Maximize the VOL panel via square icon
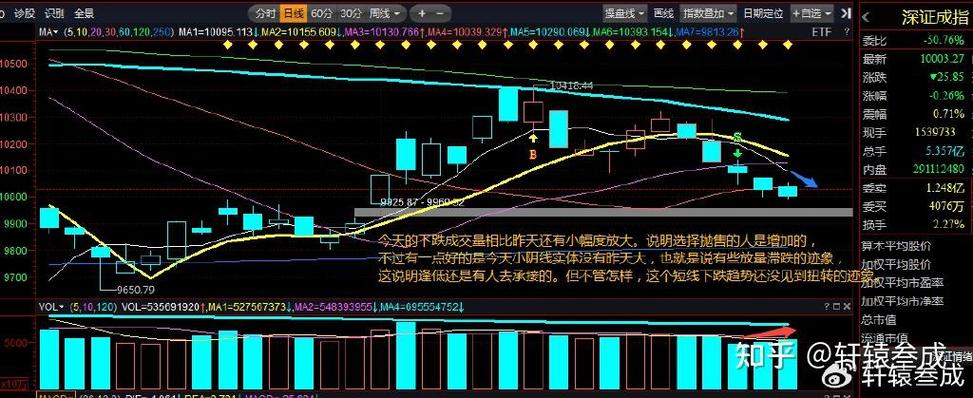The height and width of the screenshot is (398, 973). (x=836, y=307)
